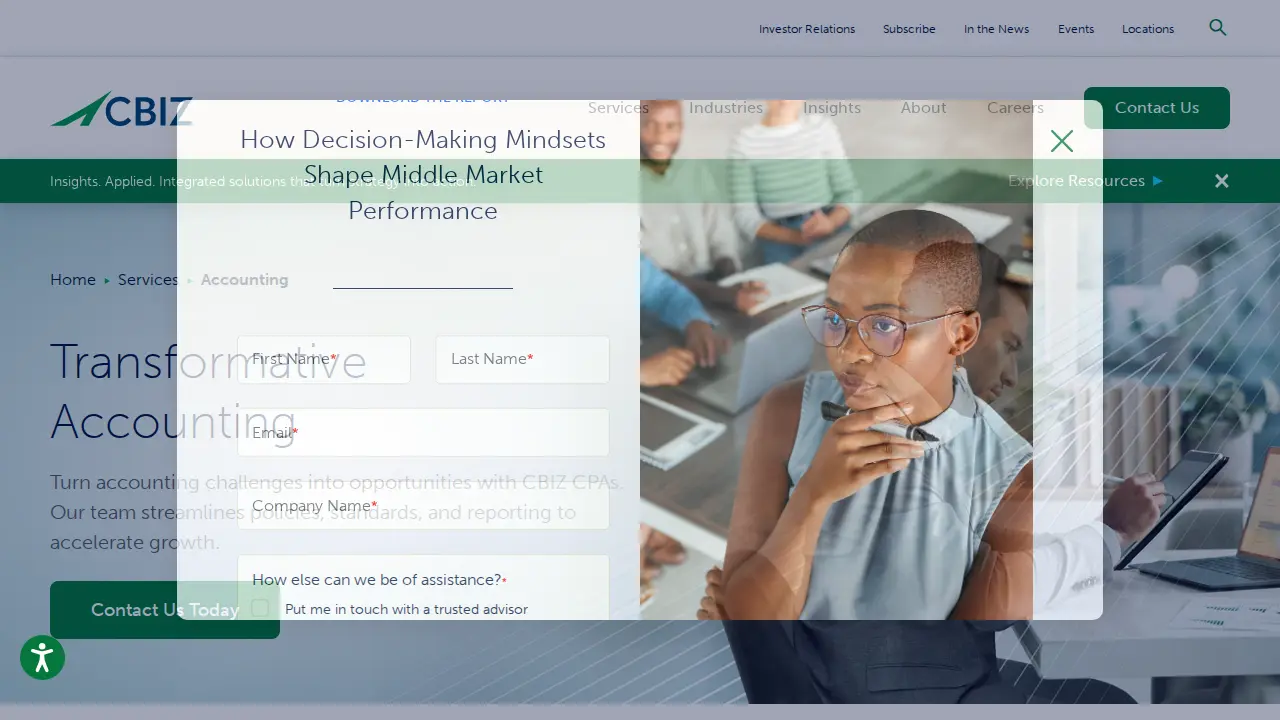This screenshot has width=1280, height=720.
Task: Open the site search magnifier icon
Action: 1217,28
